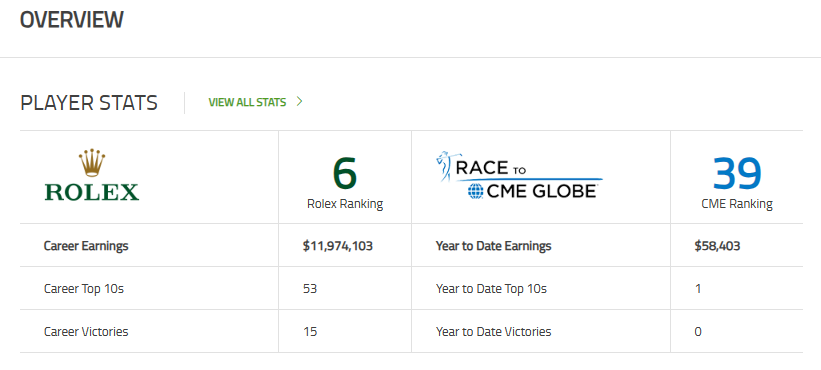Select the Rolex Ranking number 6
Screen dimensions: 821x370
click(x=345, y=174)
